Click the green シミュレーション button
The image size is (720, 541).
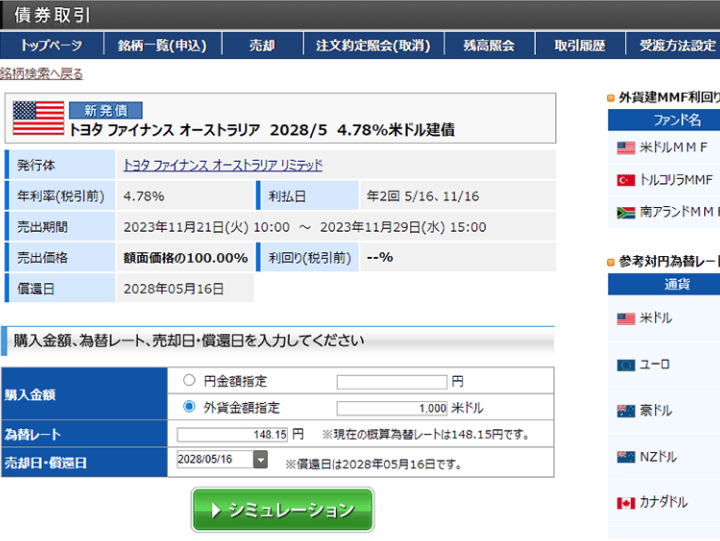282,510
